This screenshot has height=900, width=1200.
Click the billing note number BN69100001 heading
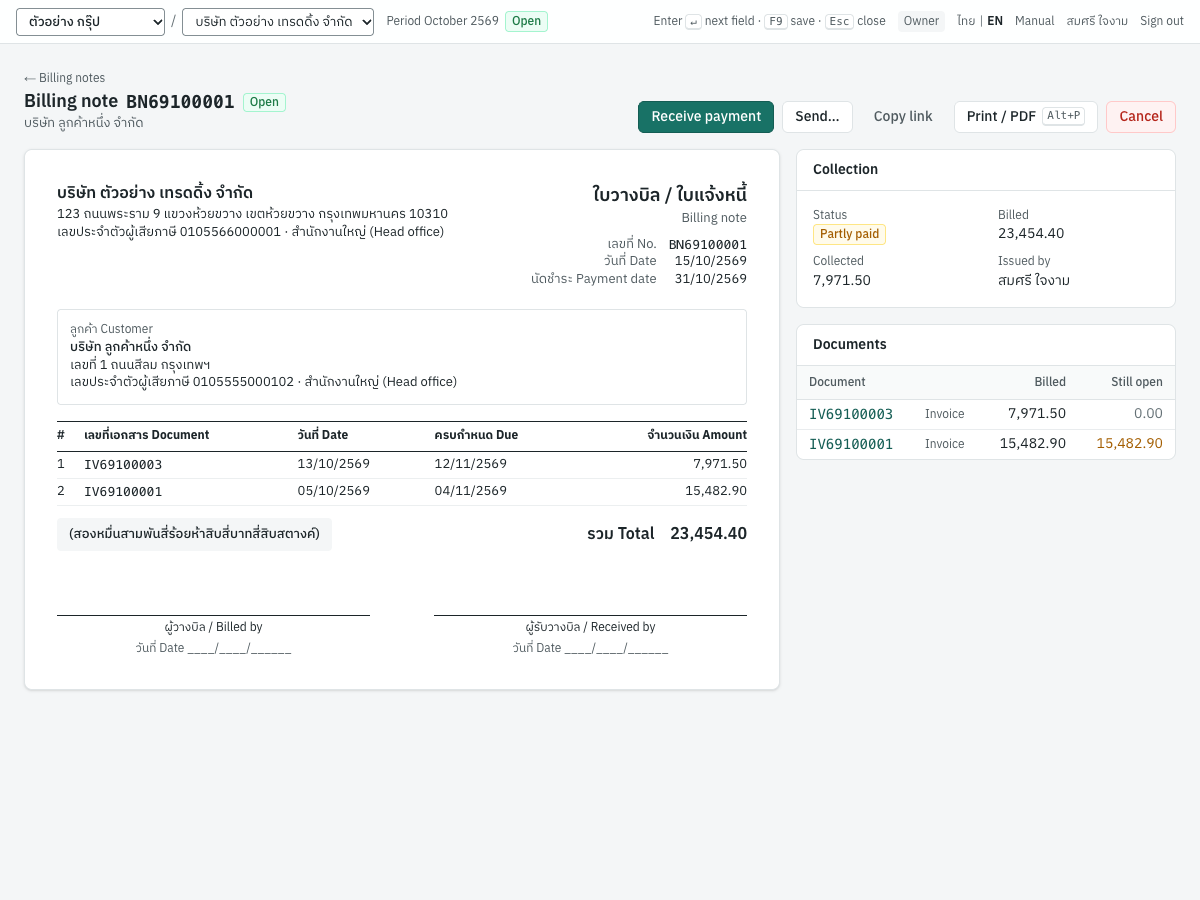point(180,102)
